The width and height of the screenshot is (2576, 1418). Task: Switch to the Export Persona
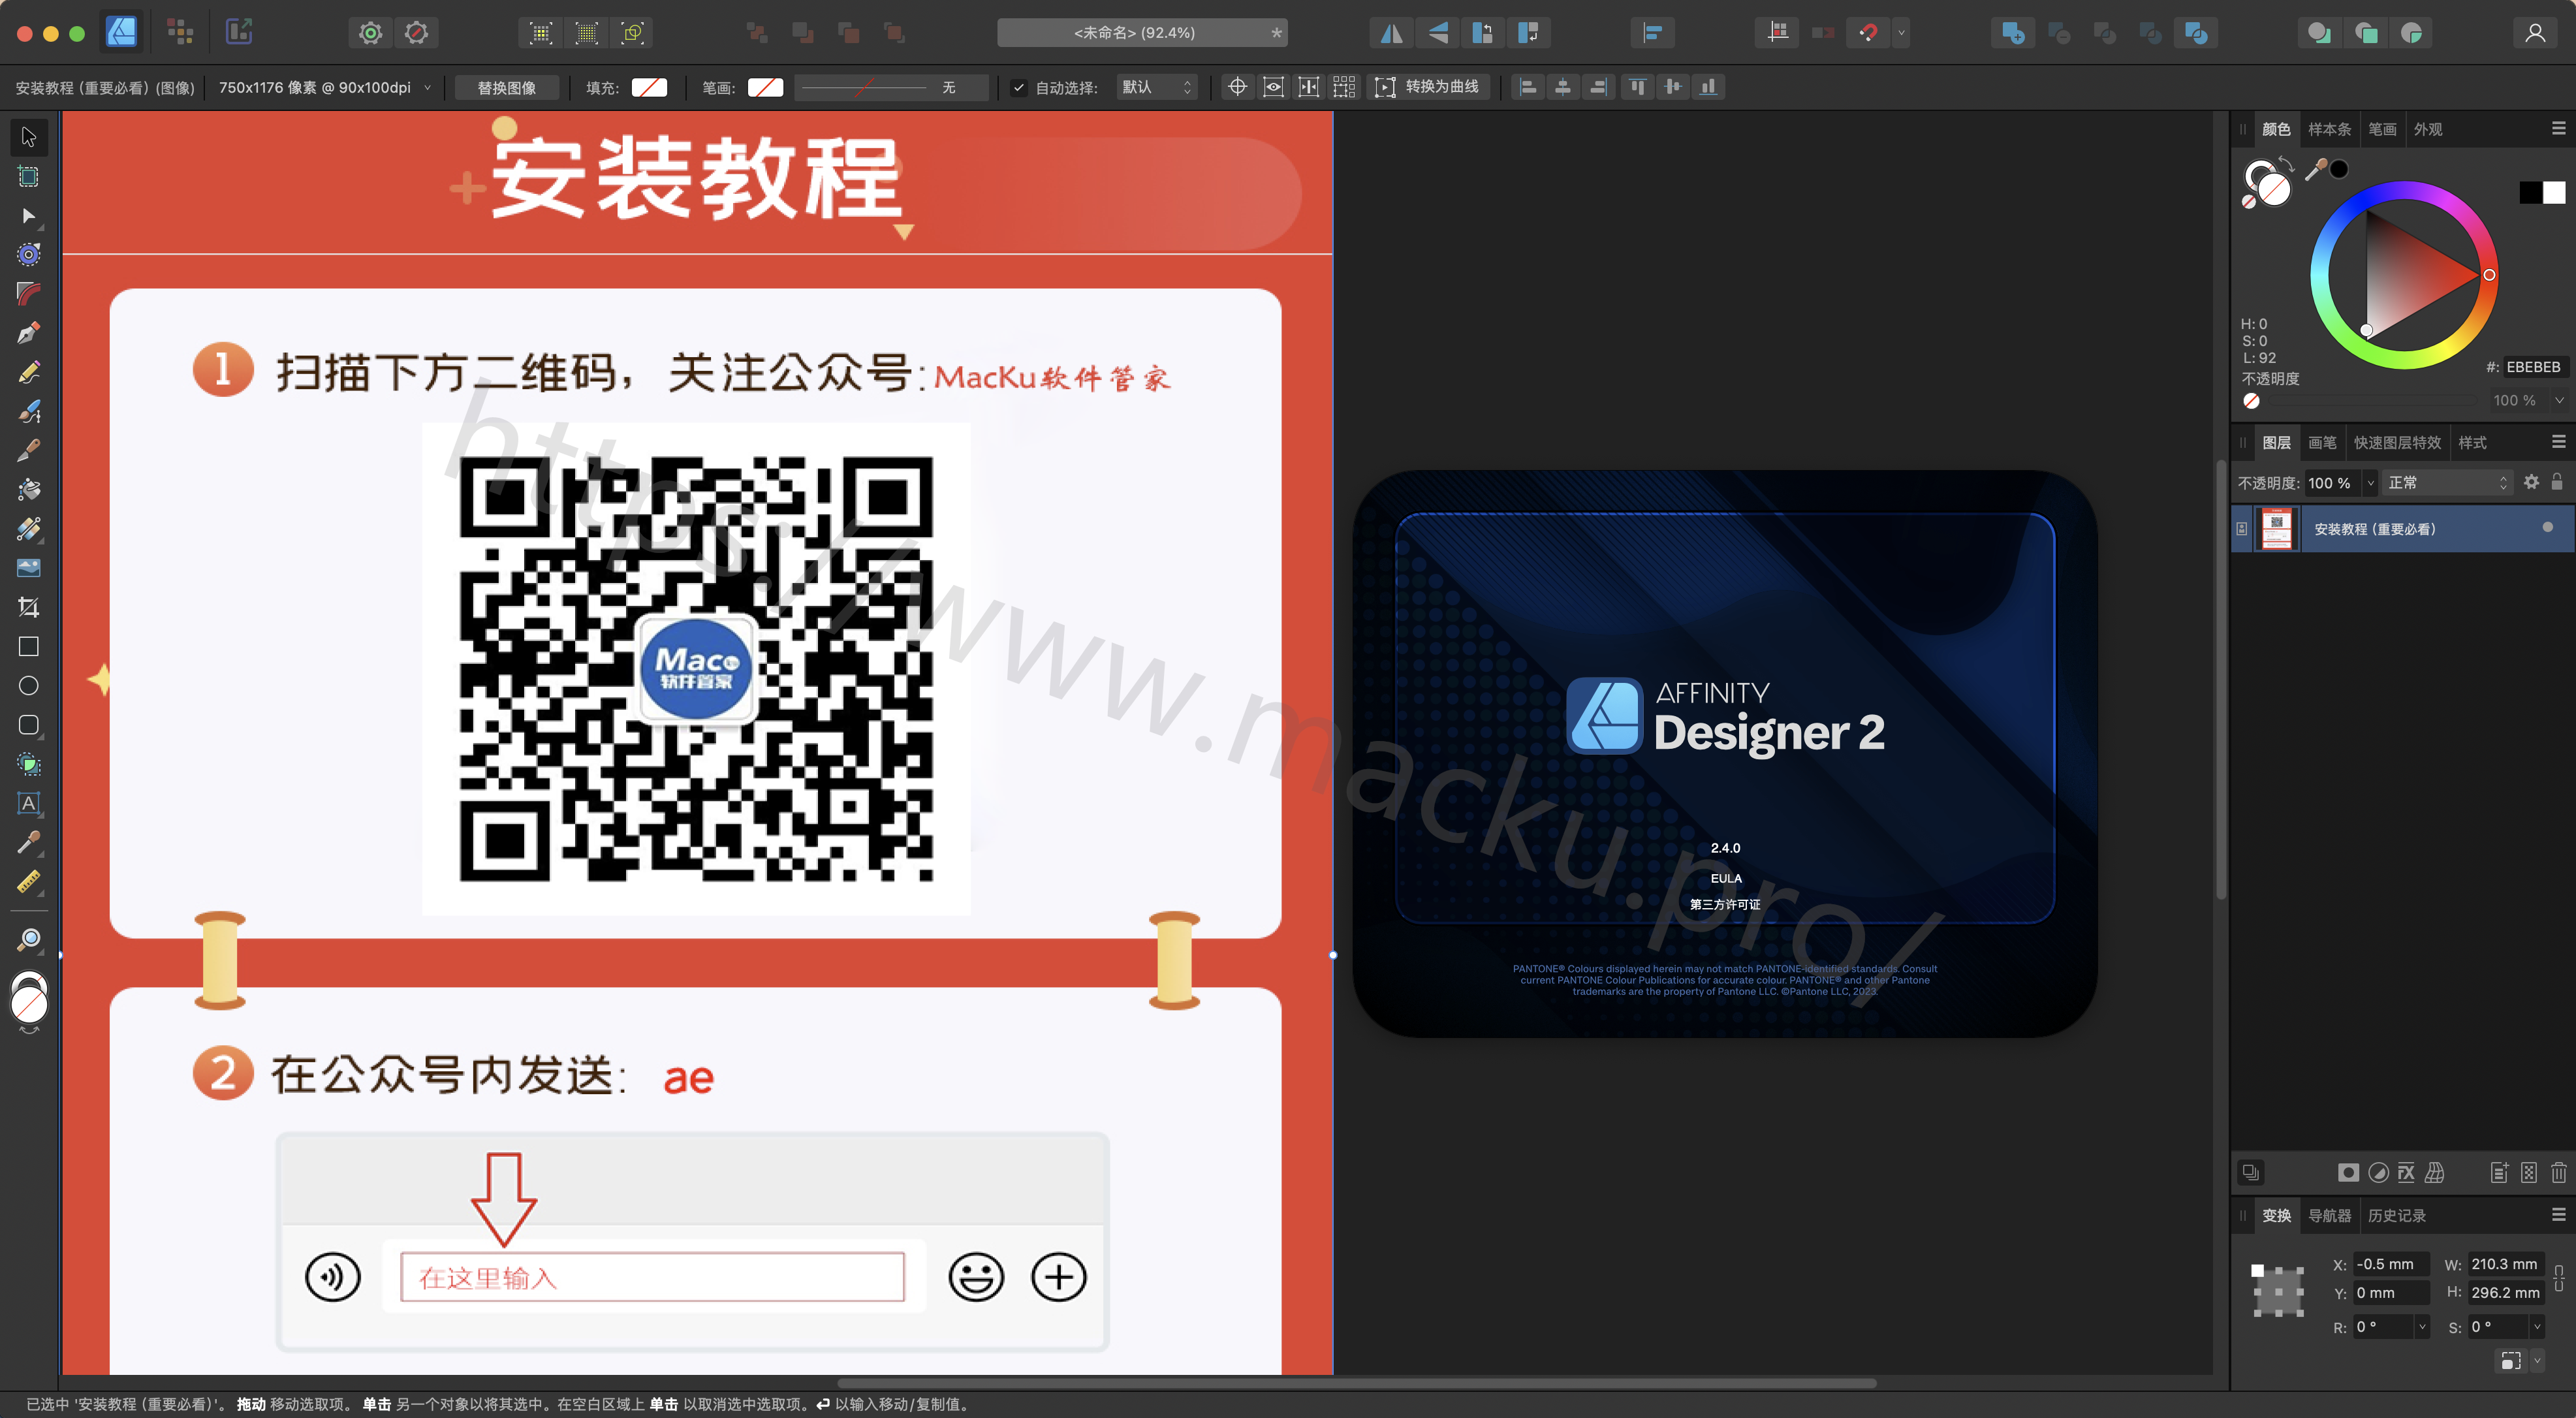(x=239, y=32)
